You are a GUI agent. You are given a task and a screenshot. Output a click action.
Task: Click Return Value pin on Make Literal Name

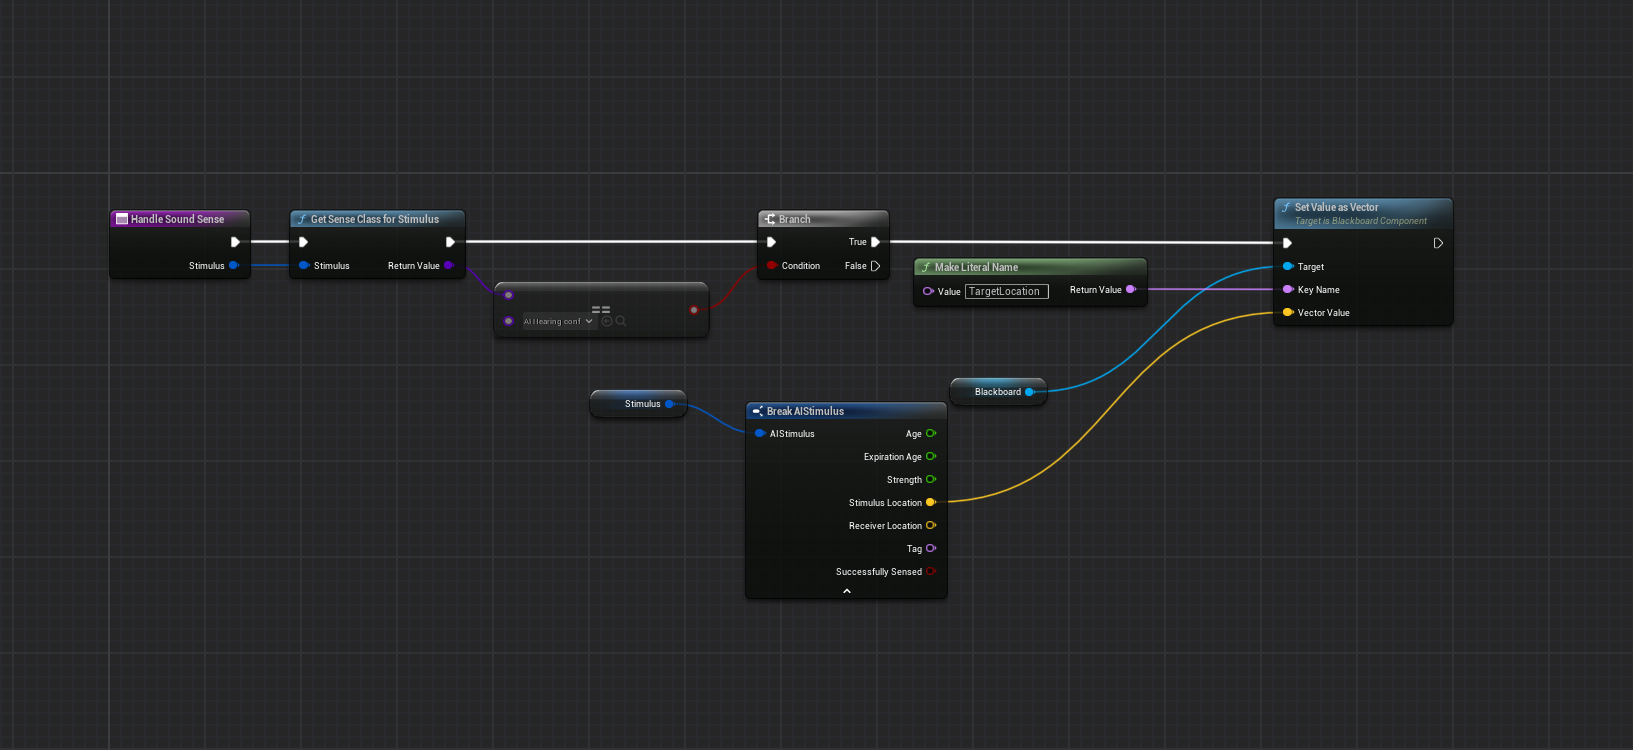pos(1131,290)
